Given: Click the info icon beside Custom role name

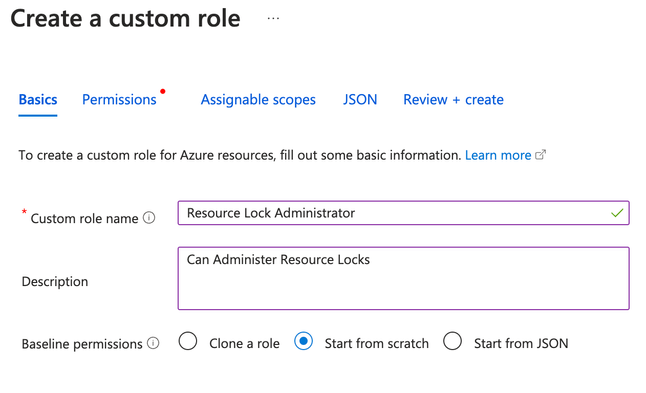Looking at the screenshot, I should 149,218.
